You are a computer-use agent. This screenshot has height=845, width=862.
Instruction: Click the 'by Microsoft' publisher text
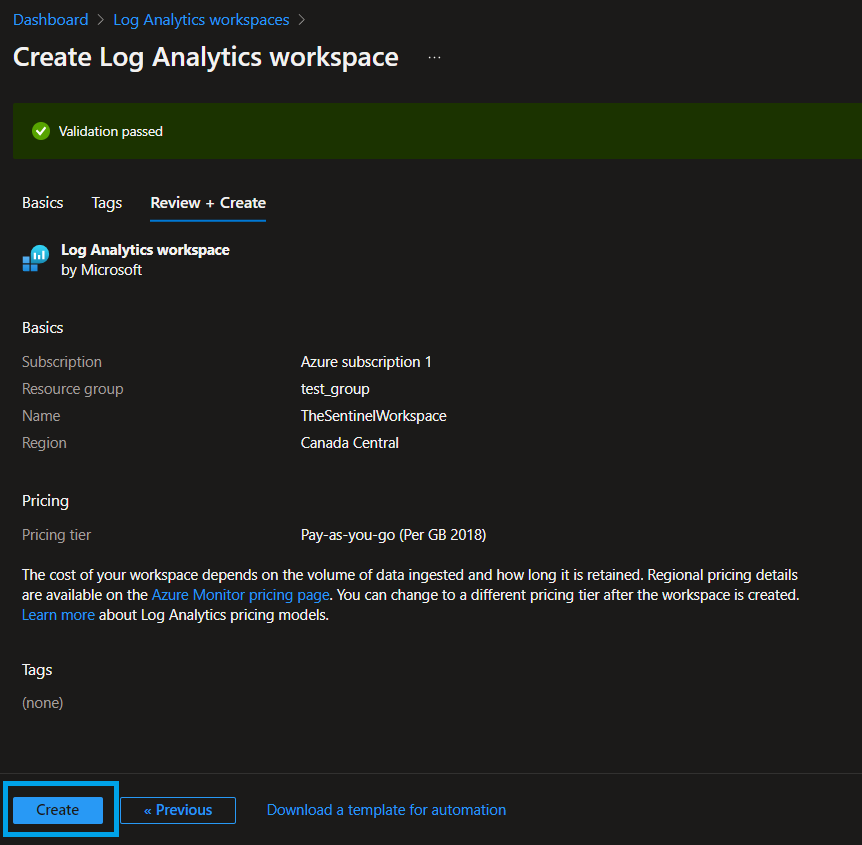(101, 270)
